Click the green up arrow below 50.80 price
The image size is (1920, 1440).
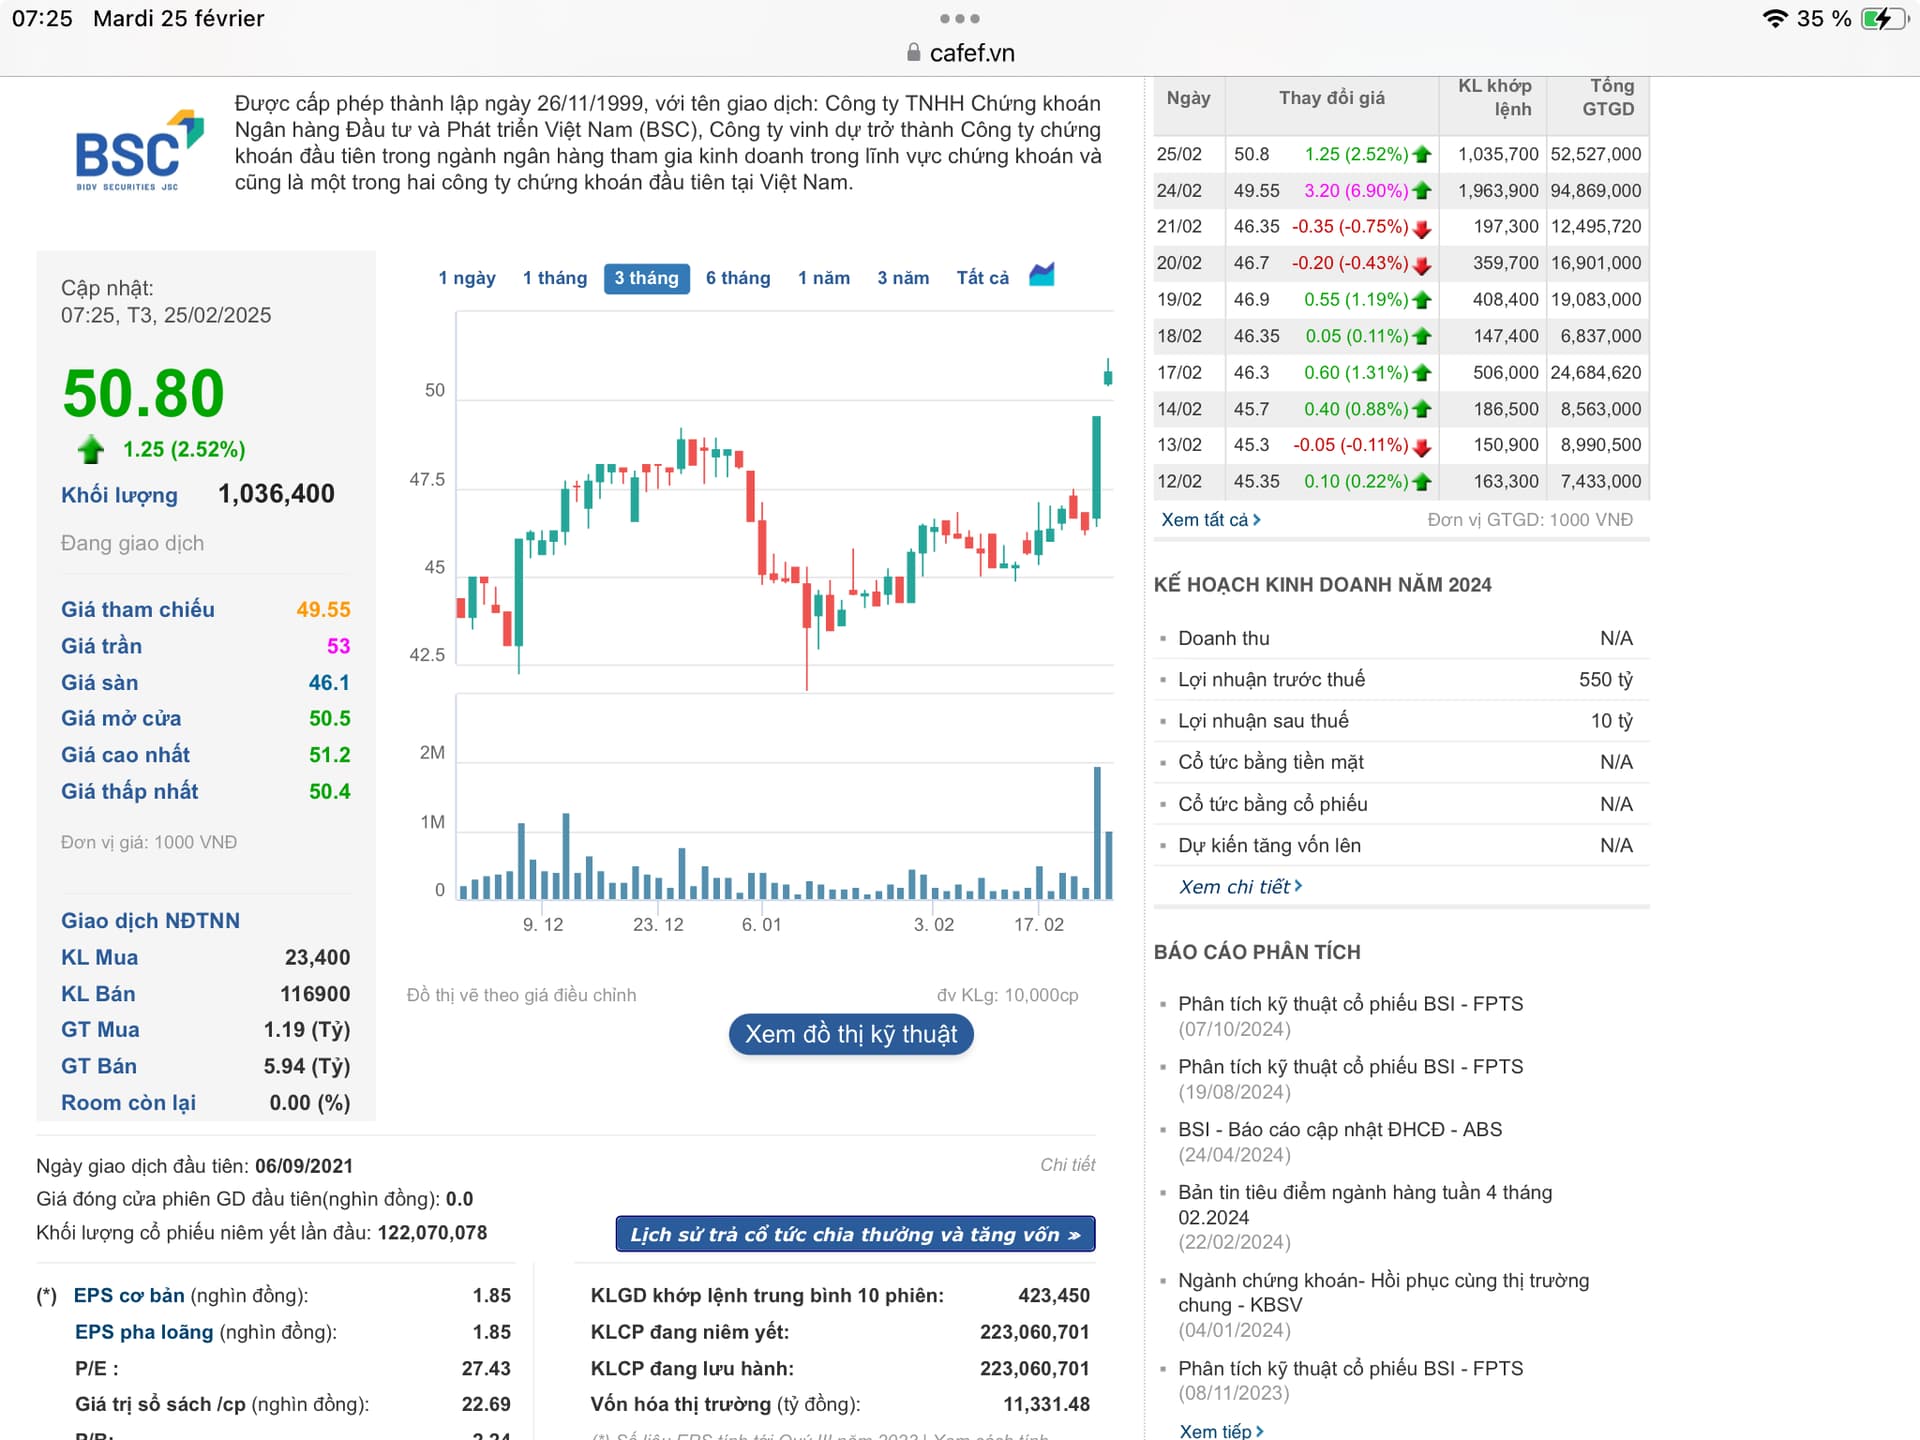point(91,450)
